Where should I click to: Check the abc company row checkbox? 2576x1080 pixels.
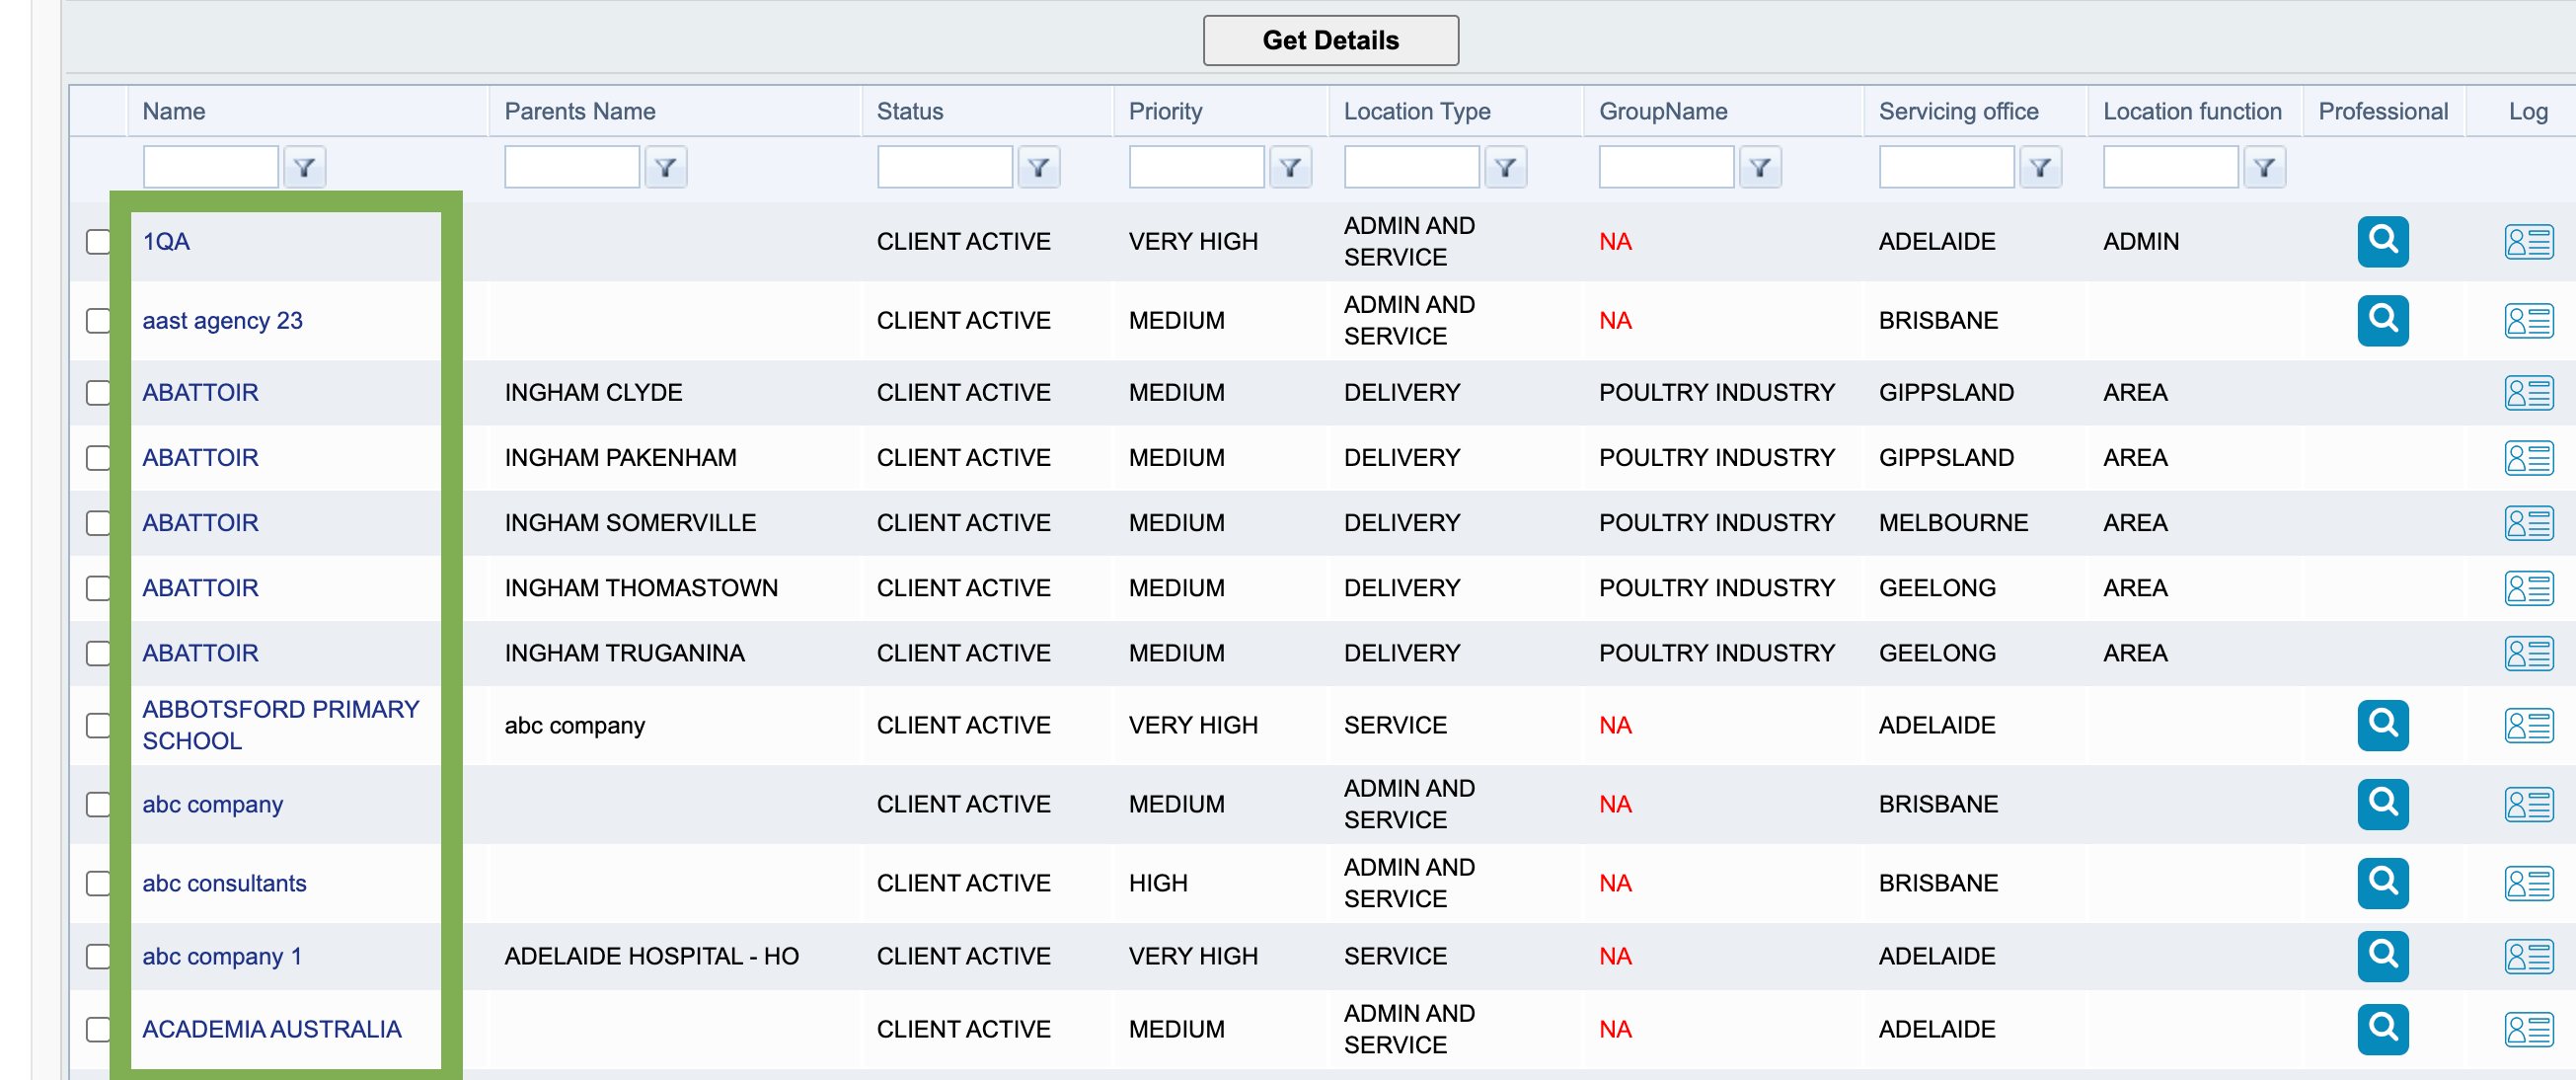tap(98, 803)
